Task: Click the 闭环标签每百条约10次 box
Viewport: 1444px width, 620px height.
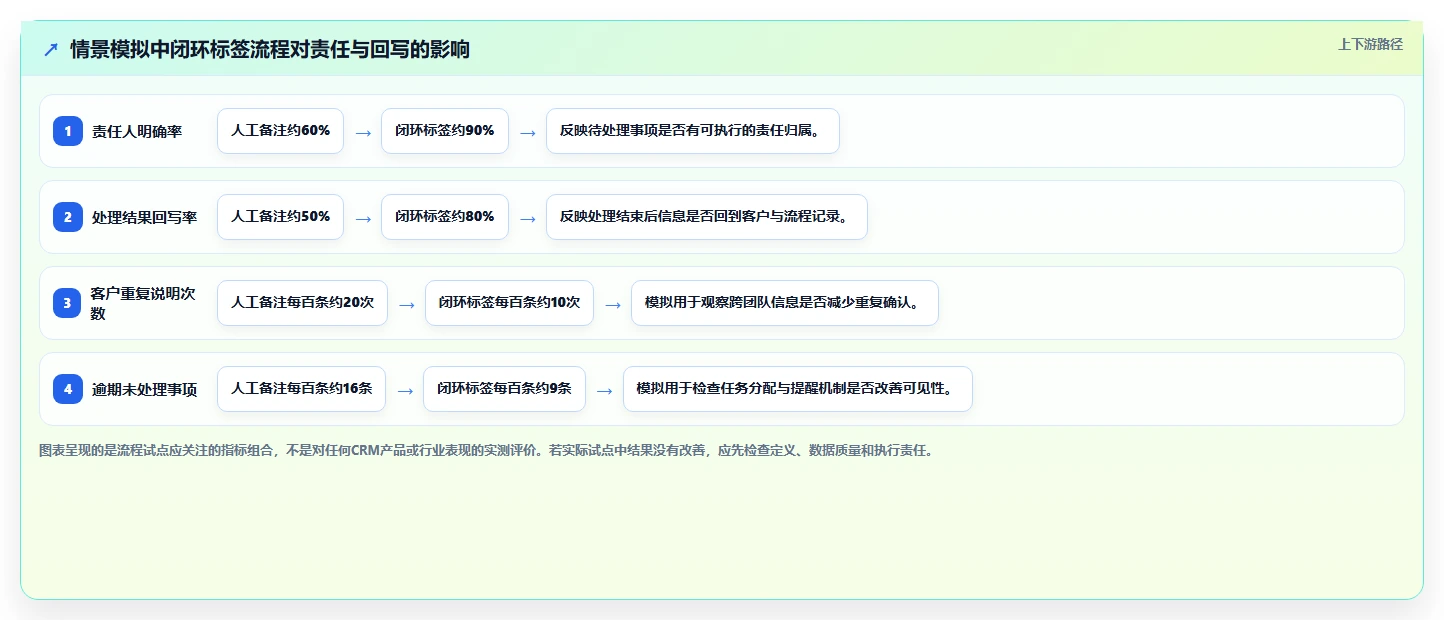Action: coord(509,303)
